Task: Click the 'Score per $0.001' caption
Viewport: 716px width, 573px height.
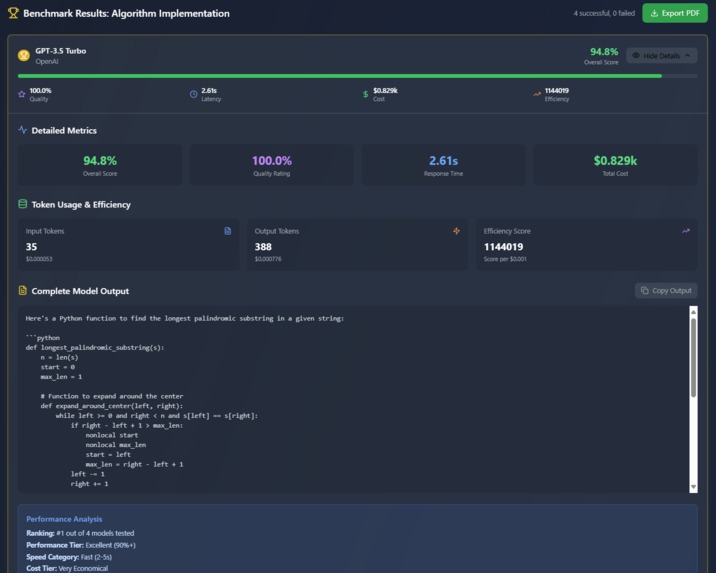Action: [505, 259]
